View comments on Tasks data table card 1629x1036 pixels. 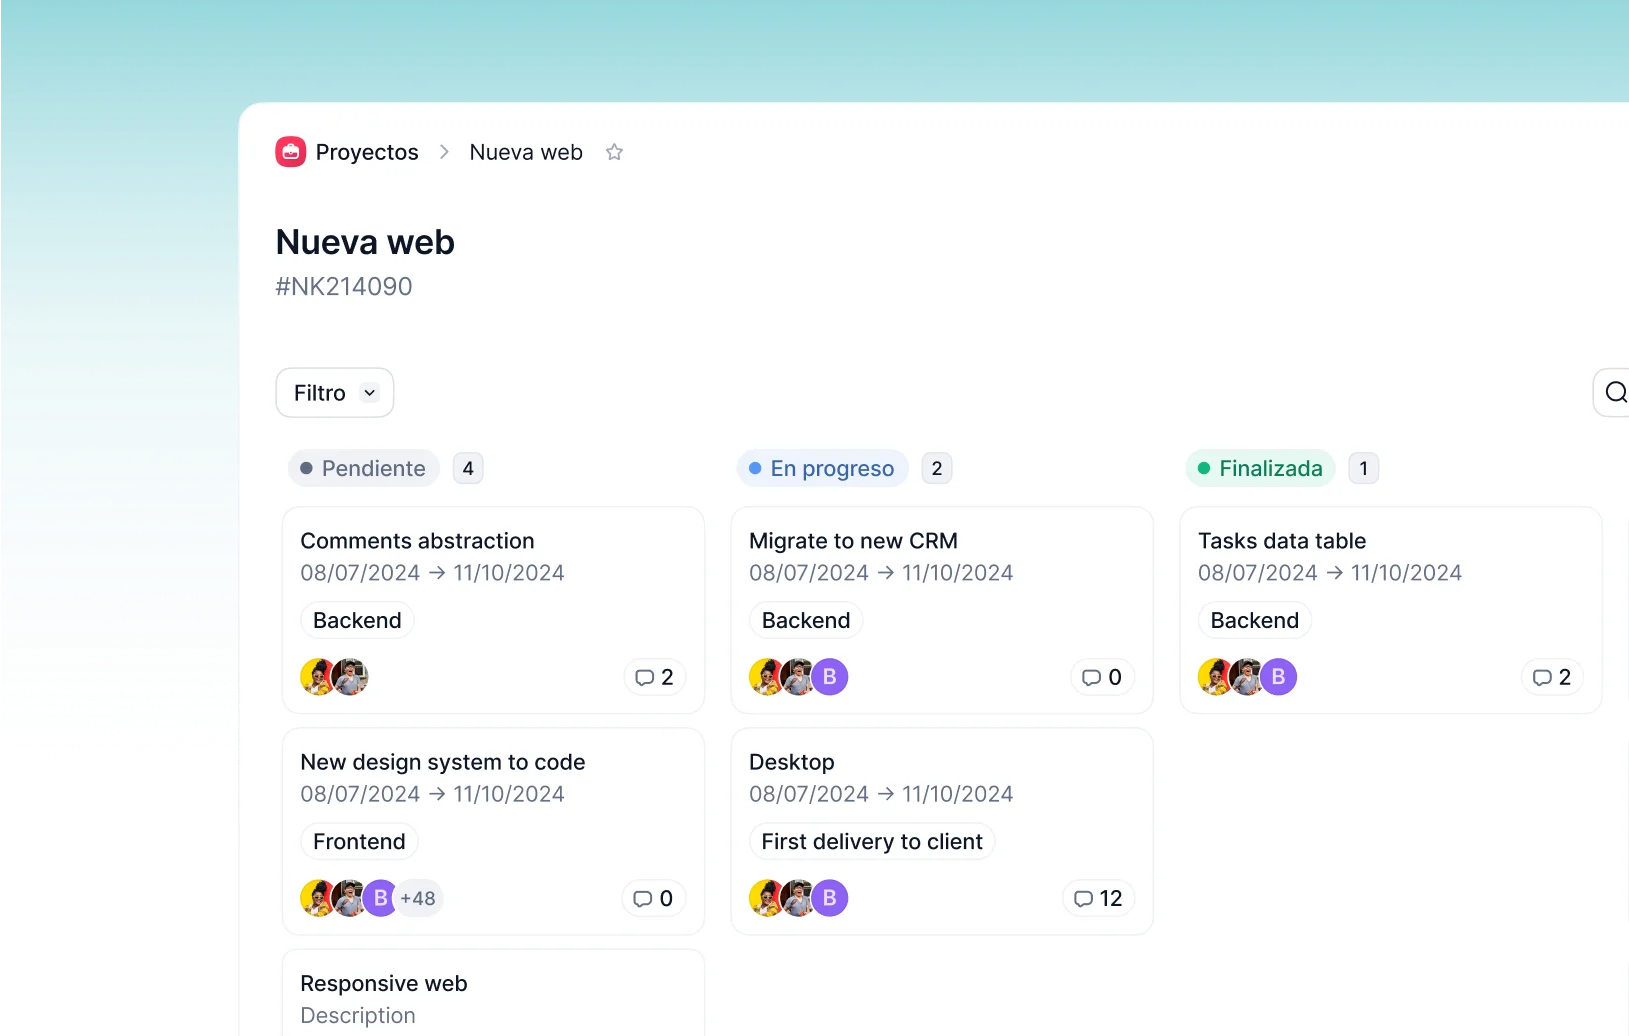coord(1551,677)
